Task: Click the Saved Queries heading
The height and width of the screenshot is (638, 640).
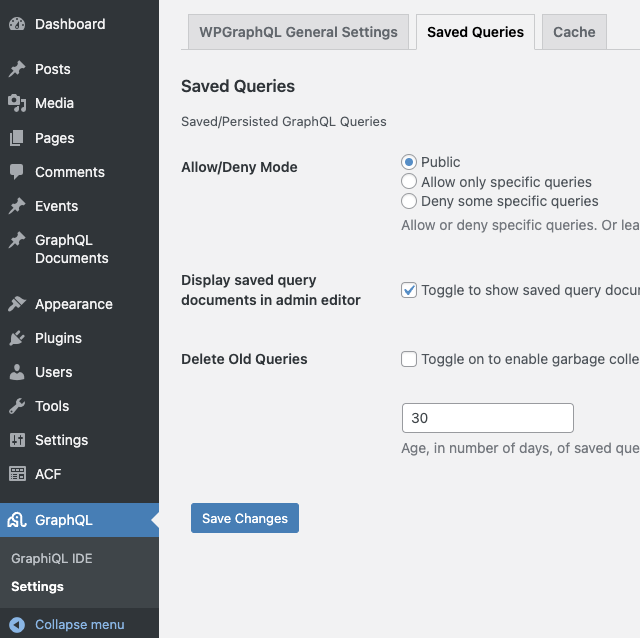Action: click(238, 86)
